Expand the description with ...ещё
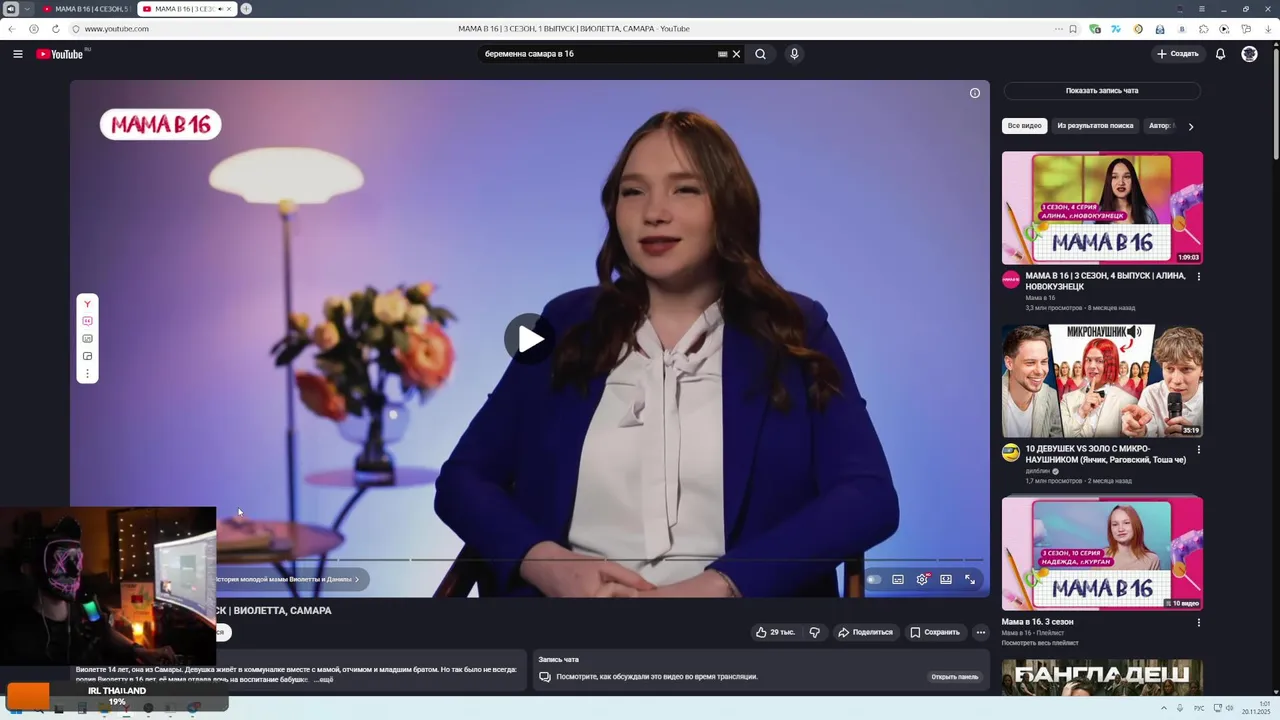 coord(323,680)
